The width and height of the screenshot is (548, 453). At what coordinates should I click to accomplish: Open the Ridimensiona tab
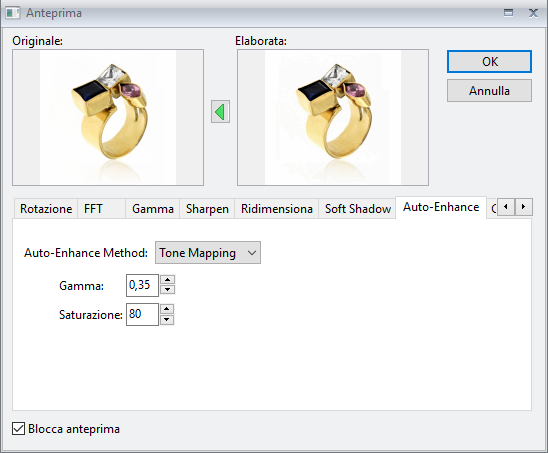coord(276,209)
